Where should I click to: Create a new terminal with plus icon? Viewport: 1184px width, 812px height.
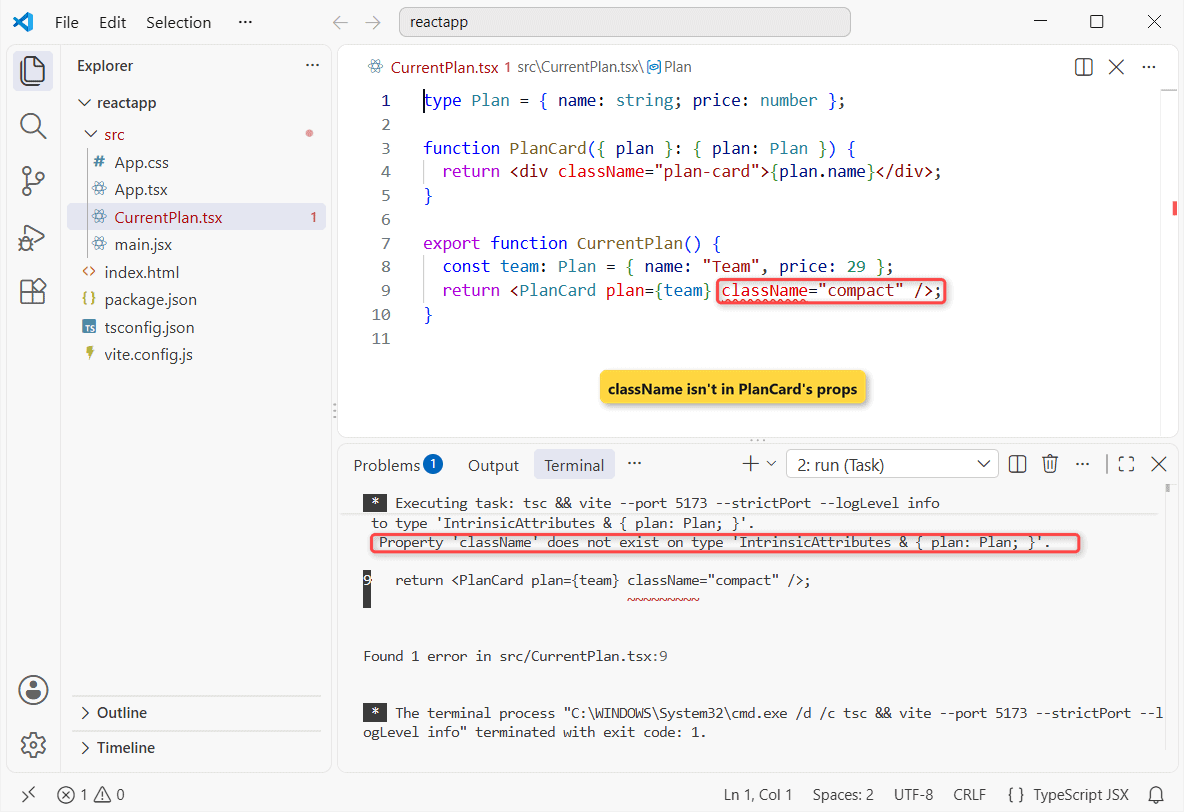(x=751, y=464)
